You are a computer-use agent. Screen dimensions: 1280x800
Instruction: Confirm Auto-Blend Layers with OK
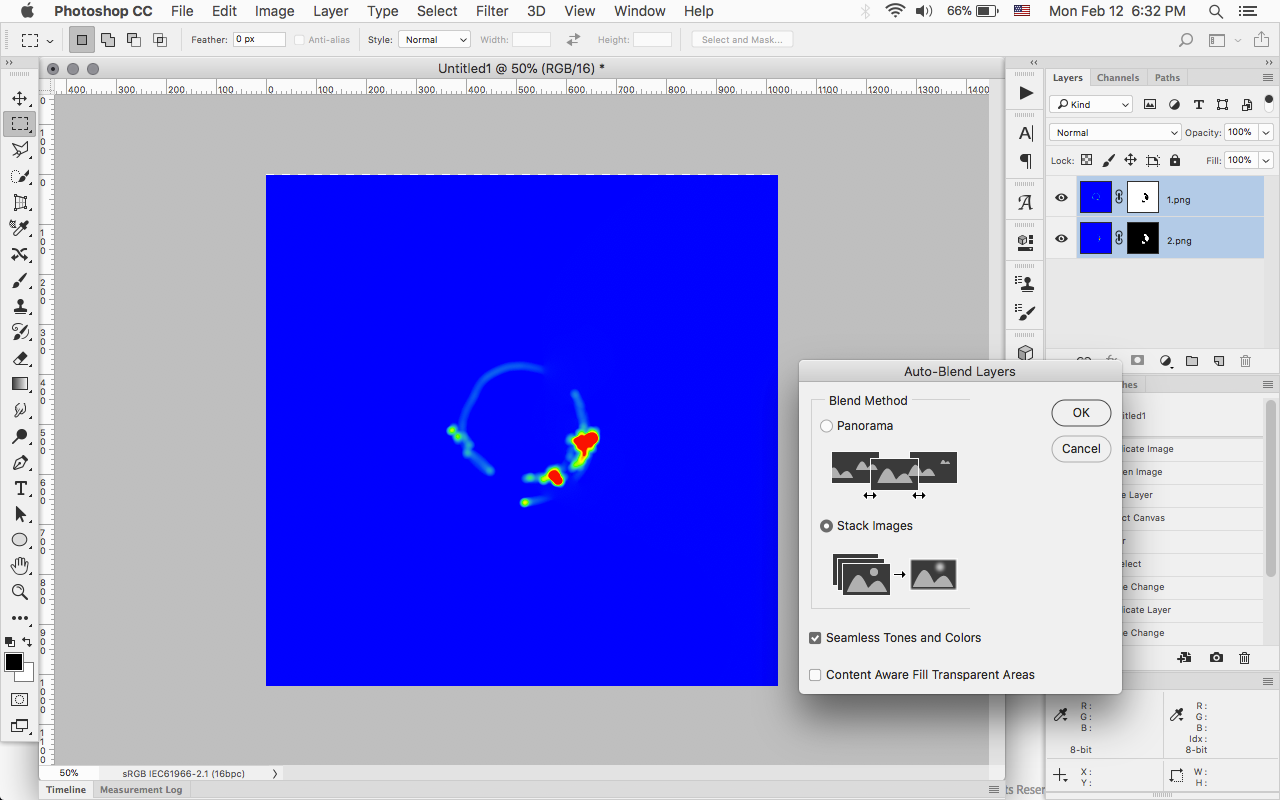point(1081,413)
